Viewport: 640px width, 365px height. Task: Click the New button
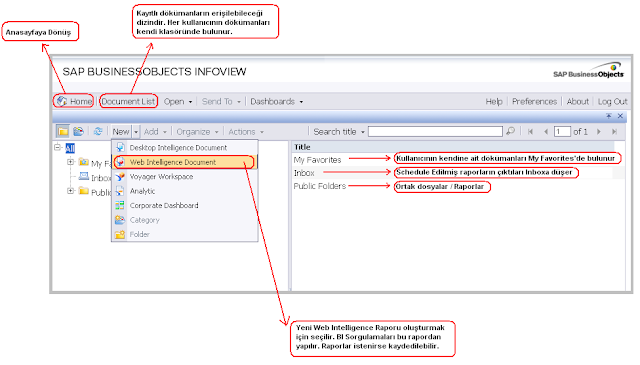121,132
